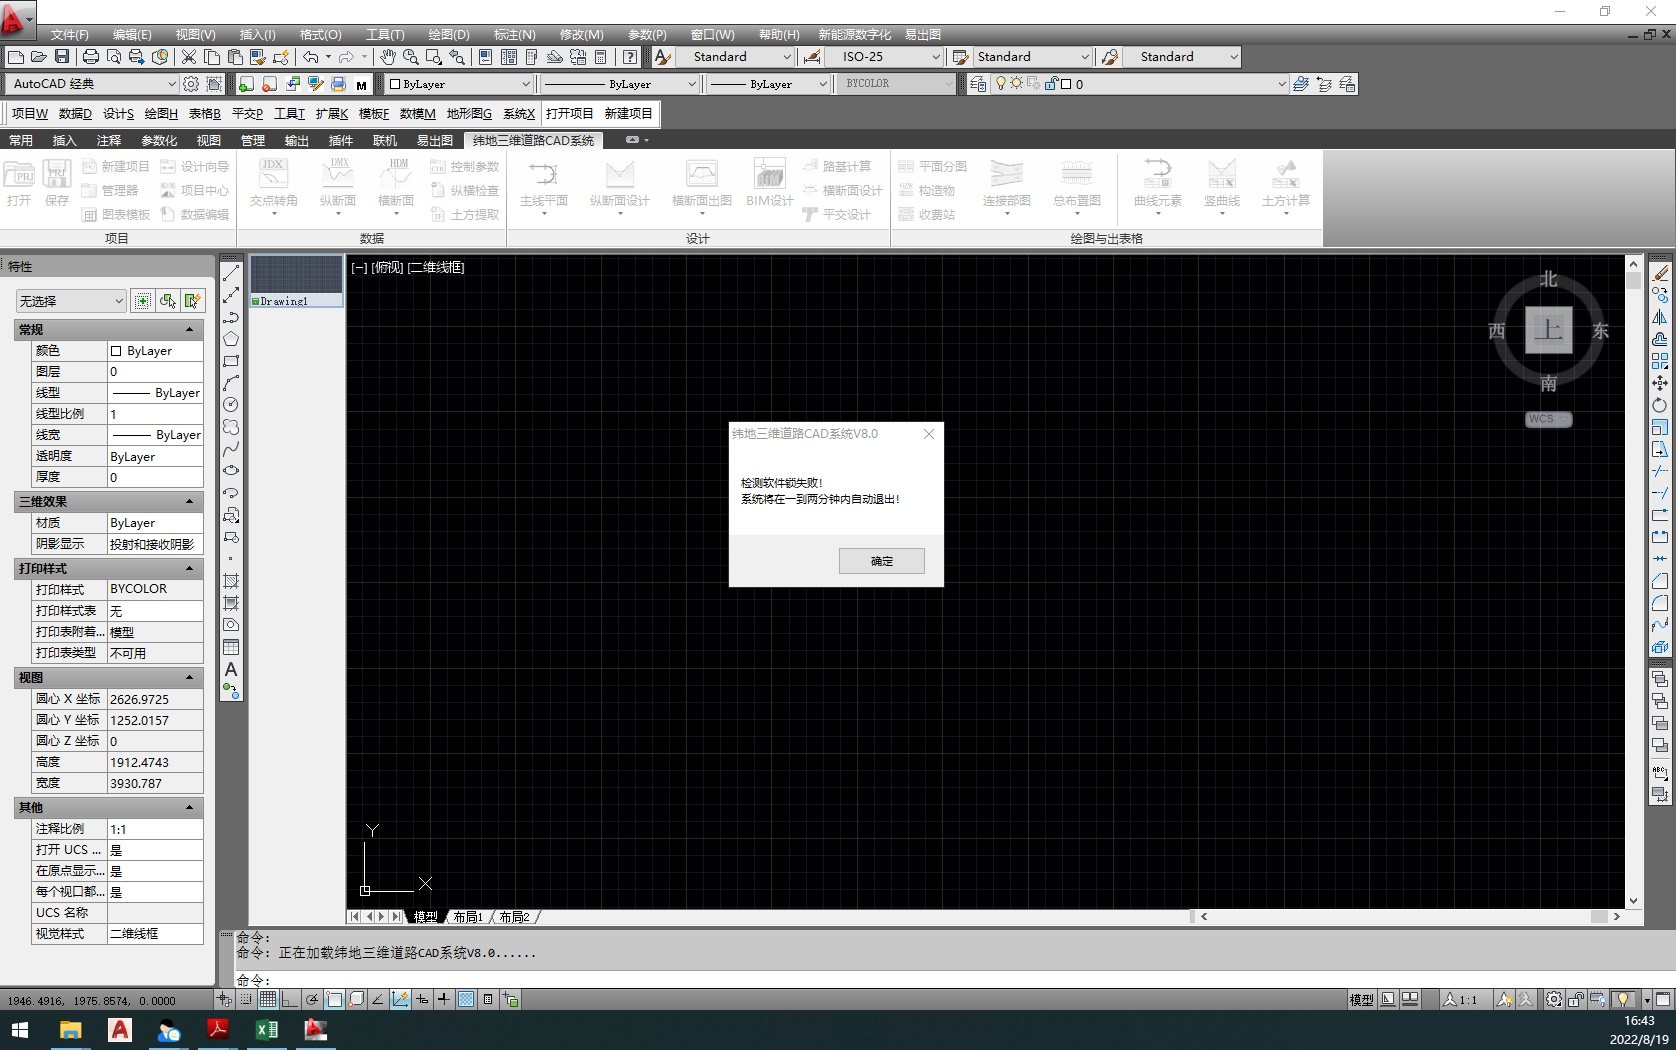Image resolution: width=1676 pixels, height=1050 pixels.
Task: Click the WCS button under the compass
Action: coord(1548,419)
